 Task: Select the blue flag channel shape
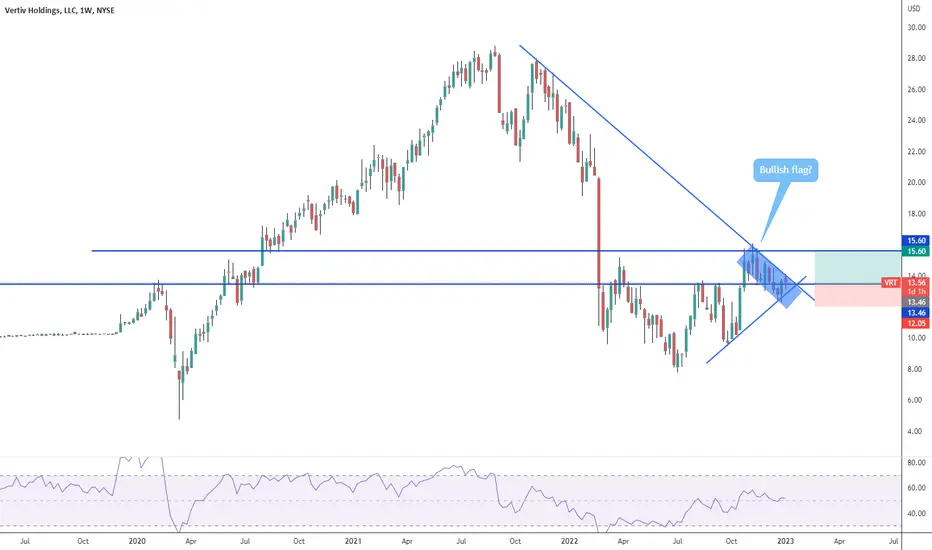(769, 276)
